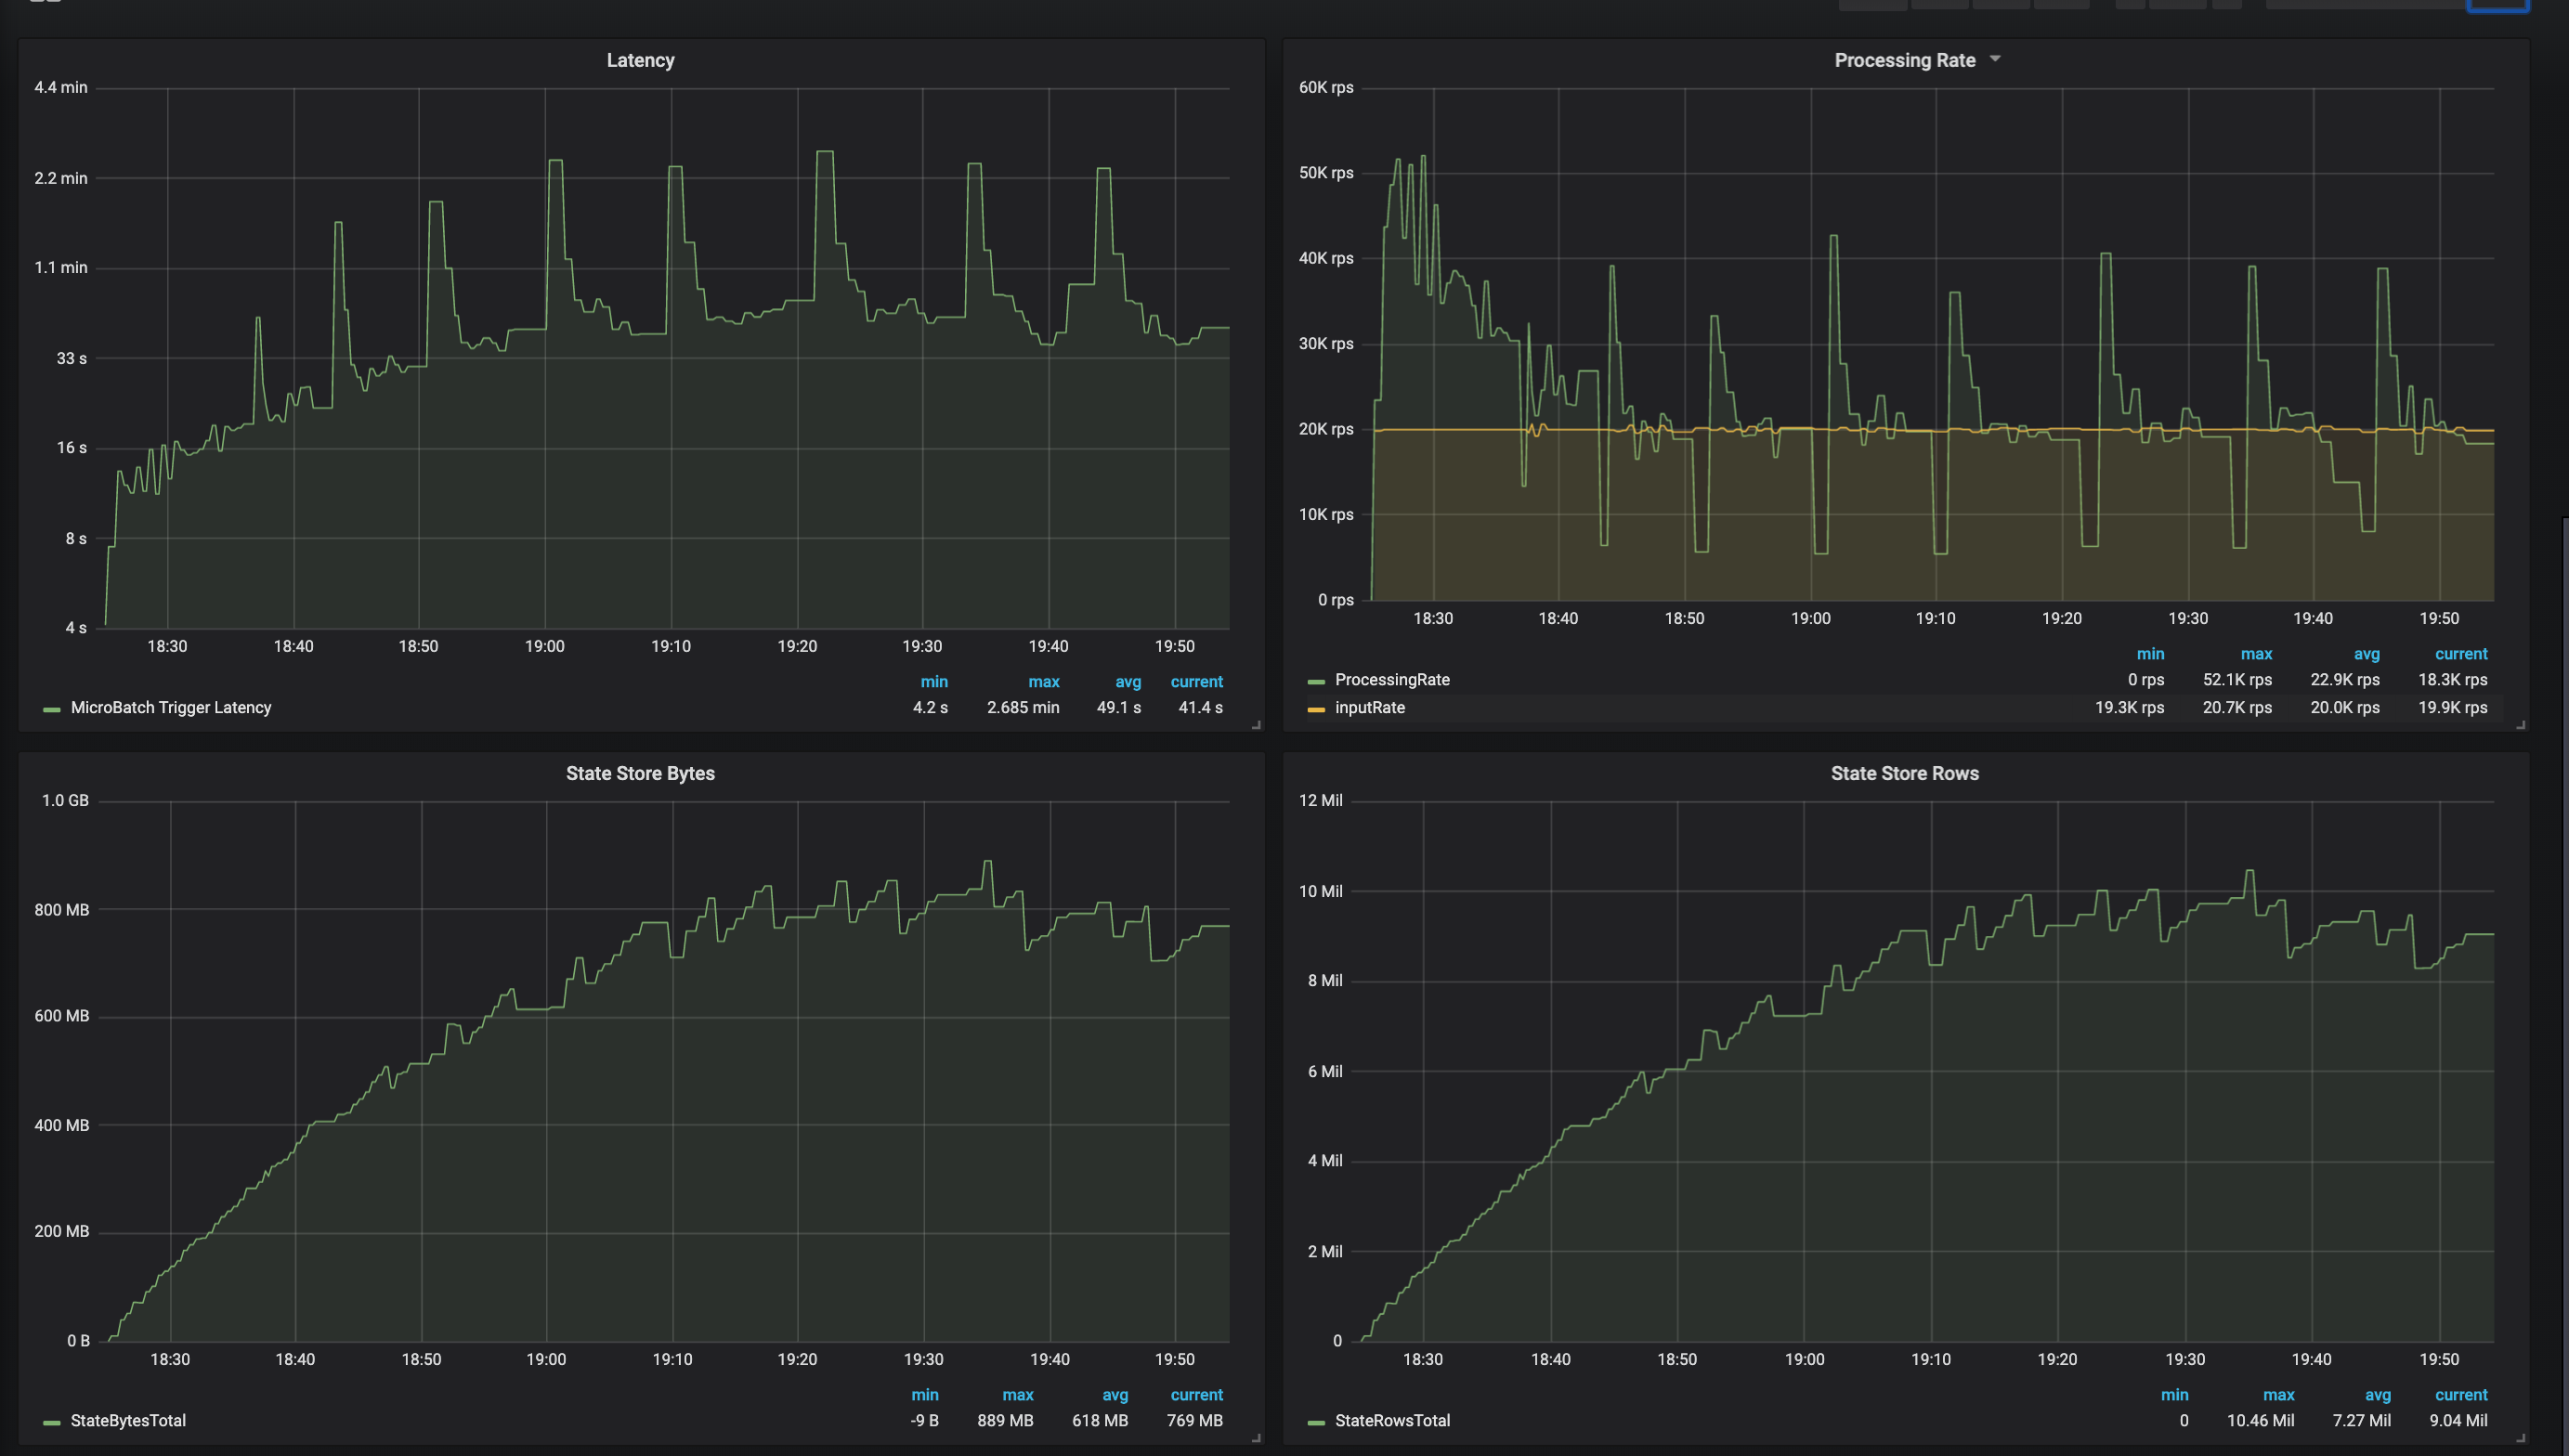Sort Latency legend by current column
This screenshot has height=1456, width=2569.
coord(1196,681)
